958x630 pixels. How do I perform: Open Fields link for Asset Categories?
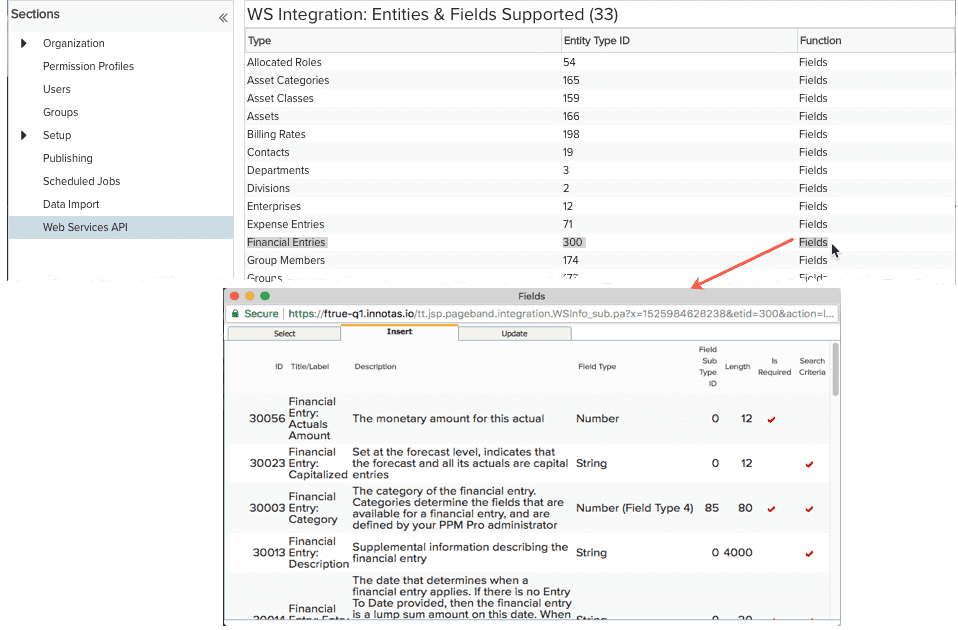(x=813, y=80)
